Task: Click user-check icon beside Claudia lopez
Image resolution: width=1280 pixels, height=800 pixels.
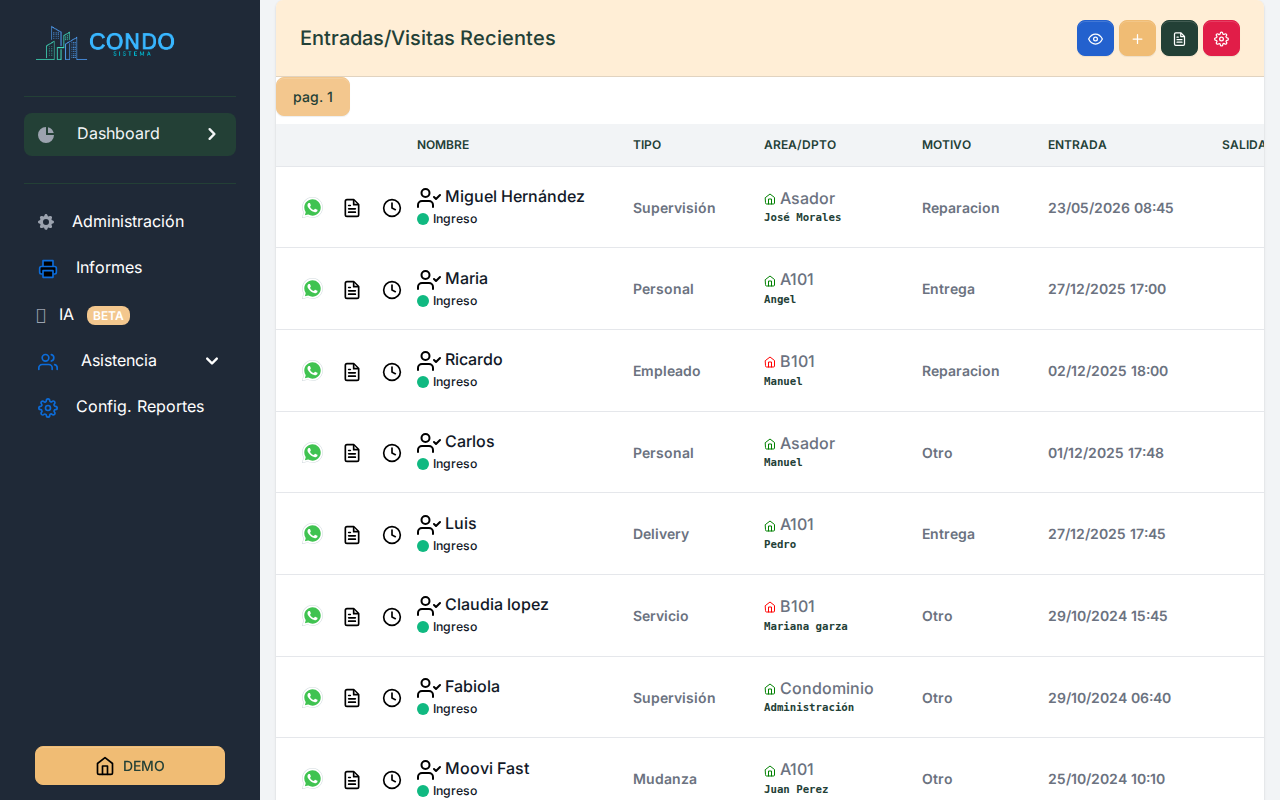Action: 429,605
